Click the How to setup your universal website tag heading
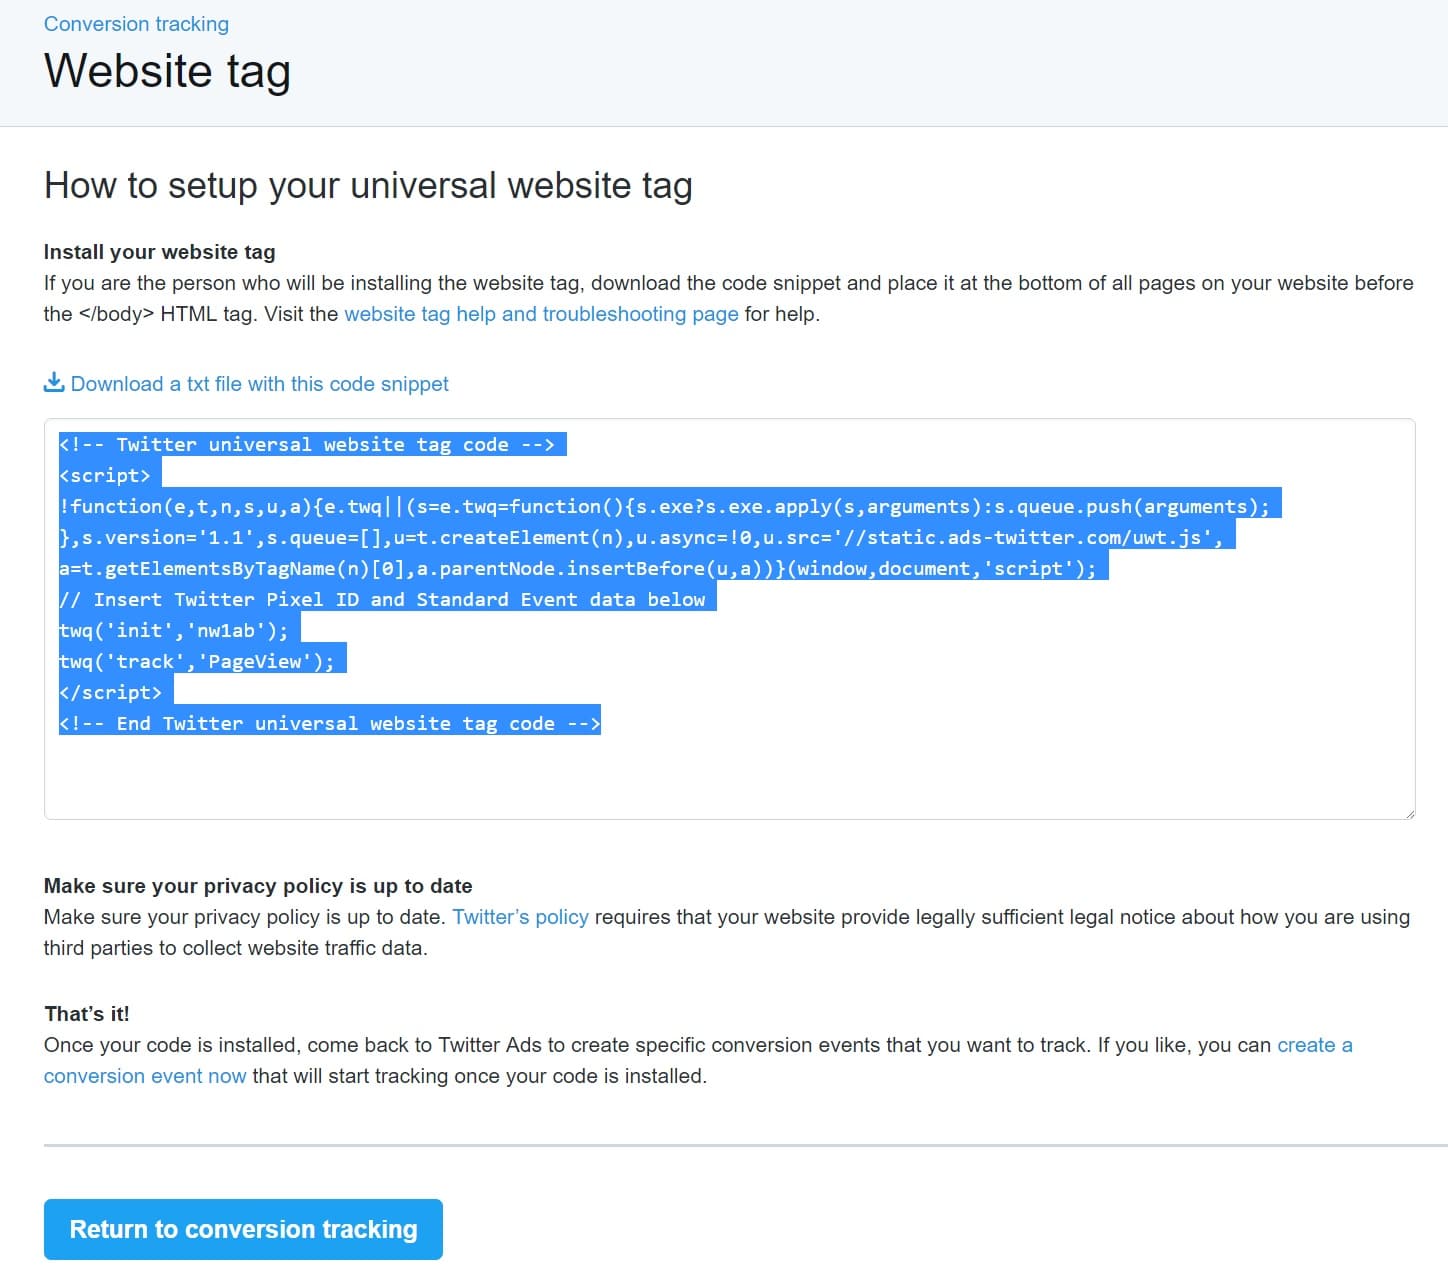The image size is (1448, 1275). point(368,185)
